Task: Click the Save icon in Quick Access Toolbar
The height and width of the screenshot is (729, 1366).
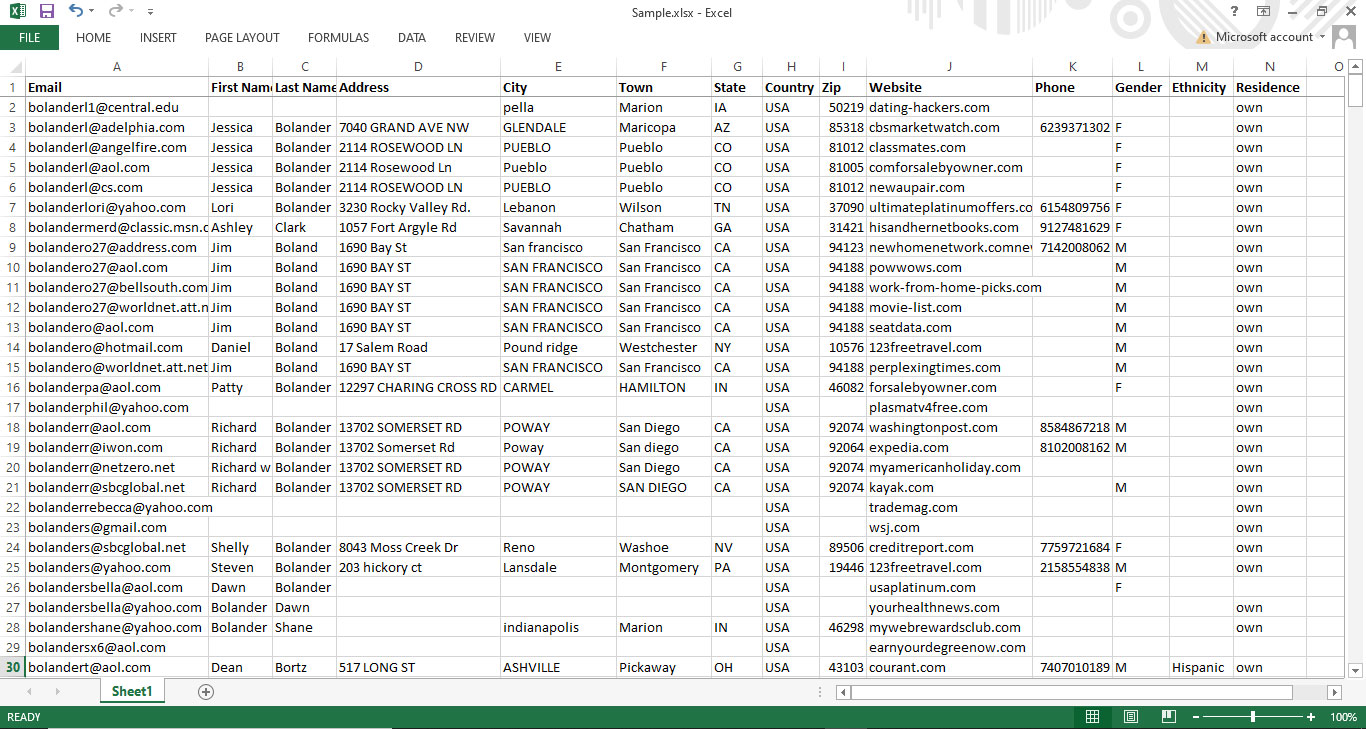Action: (x=46, y=11)
